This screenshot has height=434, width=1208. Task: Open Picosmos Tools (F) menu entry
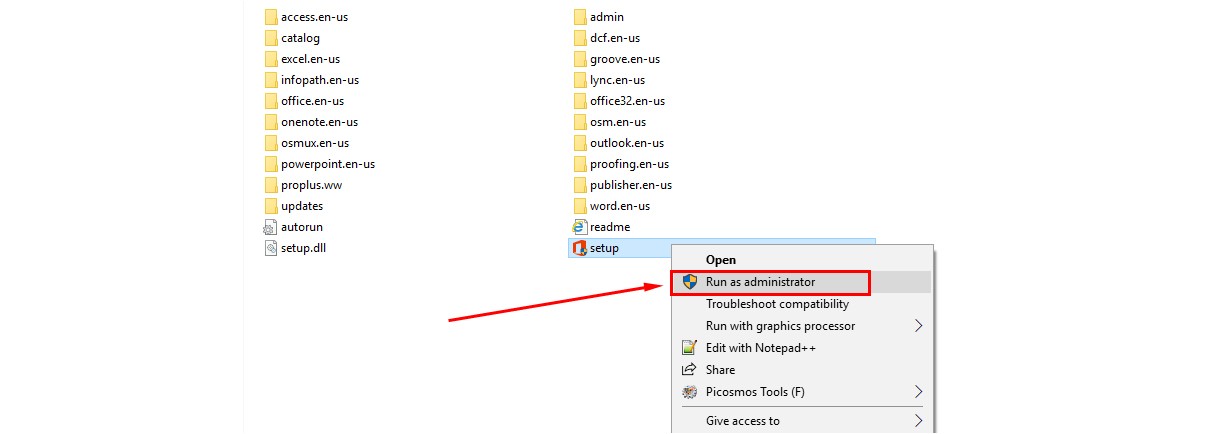coord(755,392)
